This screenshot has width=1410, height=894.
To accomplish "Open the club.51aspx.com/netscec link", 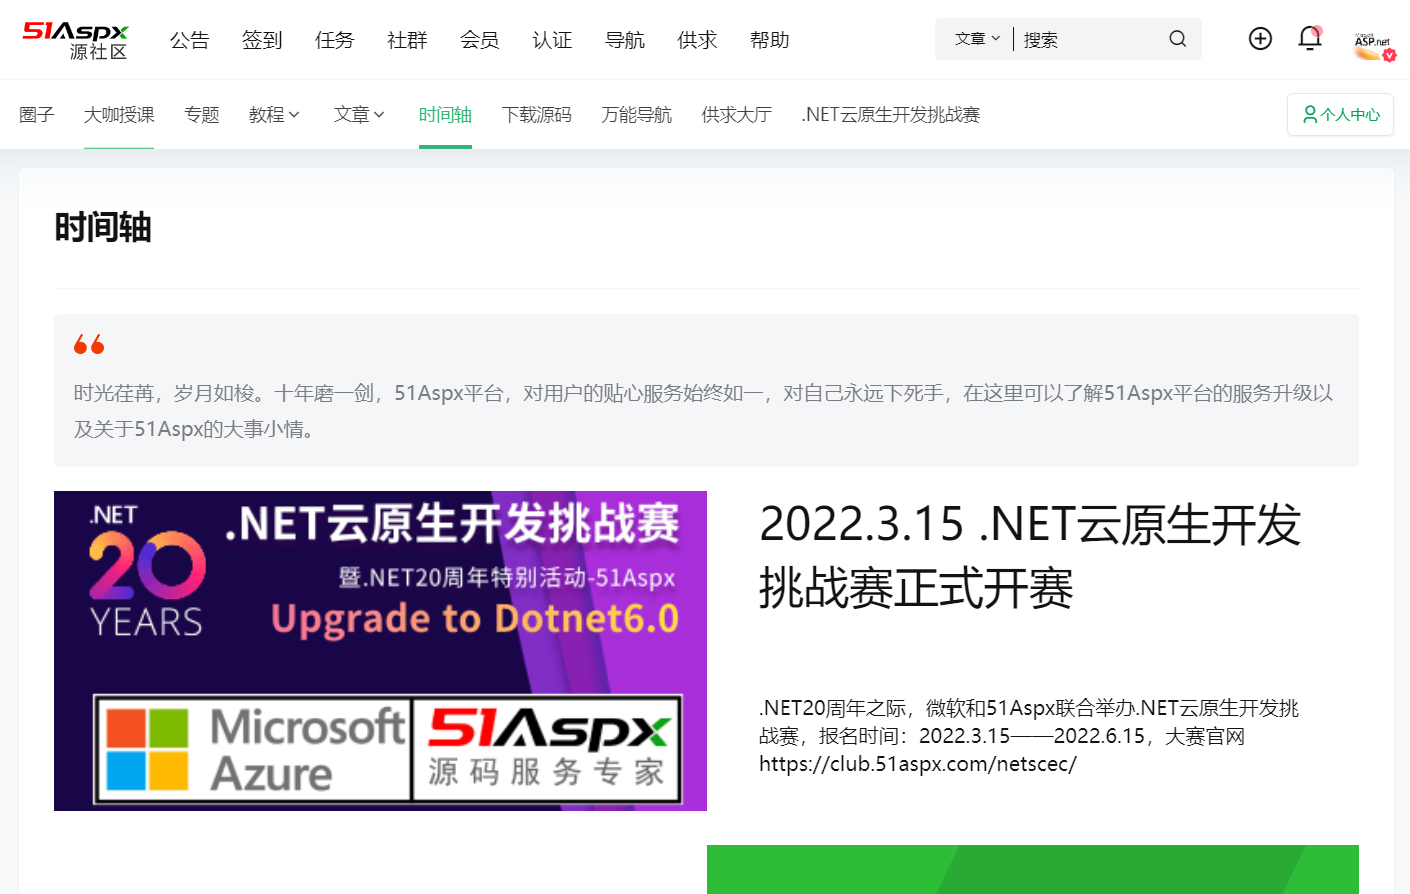I will coord(918,763).
